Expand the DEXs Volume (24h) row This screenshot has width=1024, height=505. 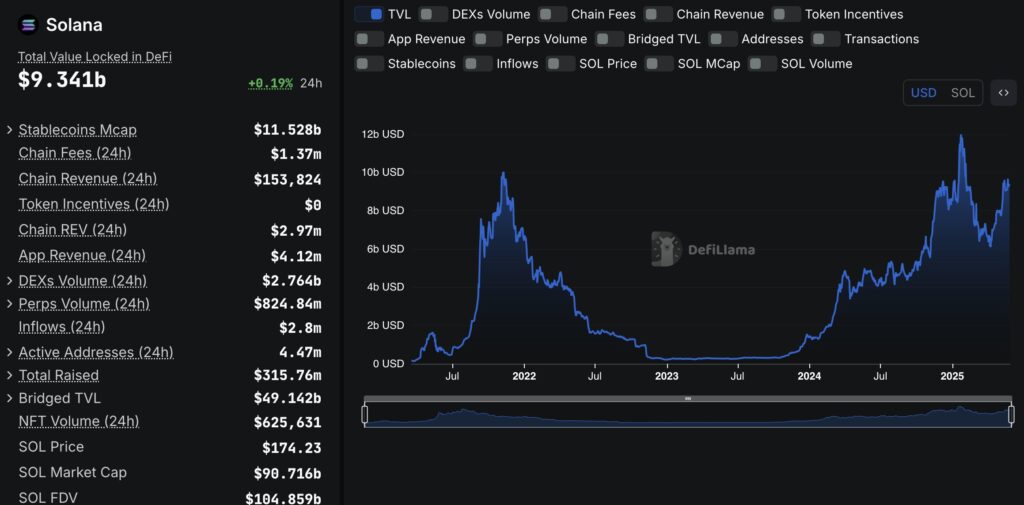(x=10, y=281)
